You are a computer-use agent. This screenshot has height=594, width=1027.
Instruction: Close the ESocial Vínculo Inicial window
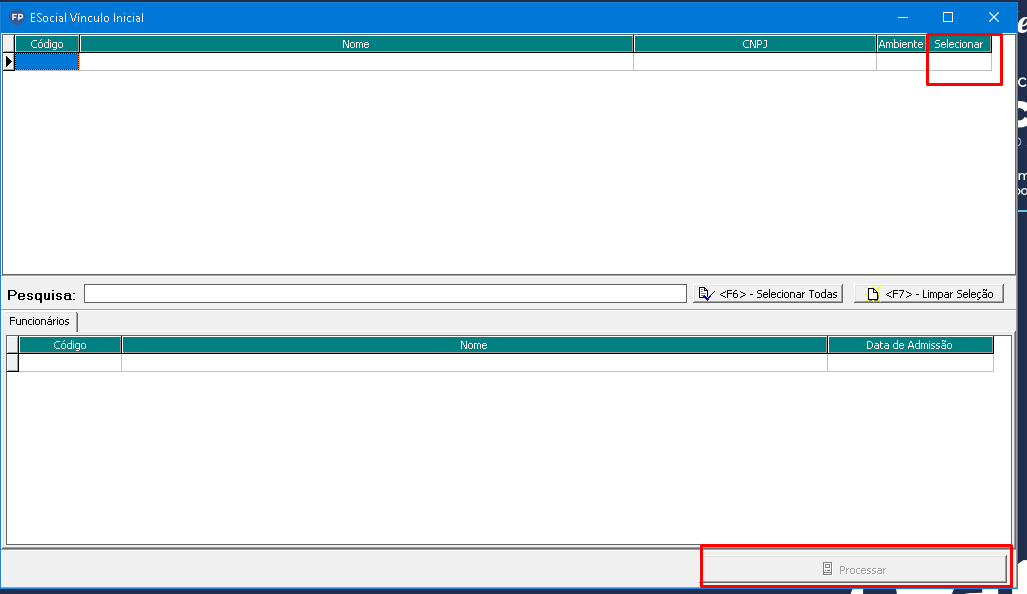pos(993,17)
